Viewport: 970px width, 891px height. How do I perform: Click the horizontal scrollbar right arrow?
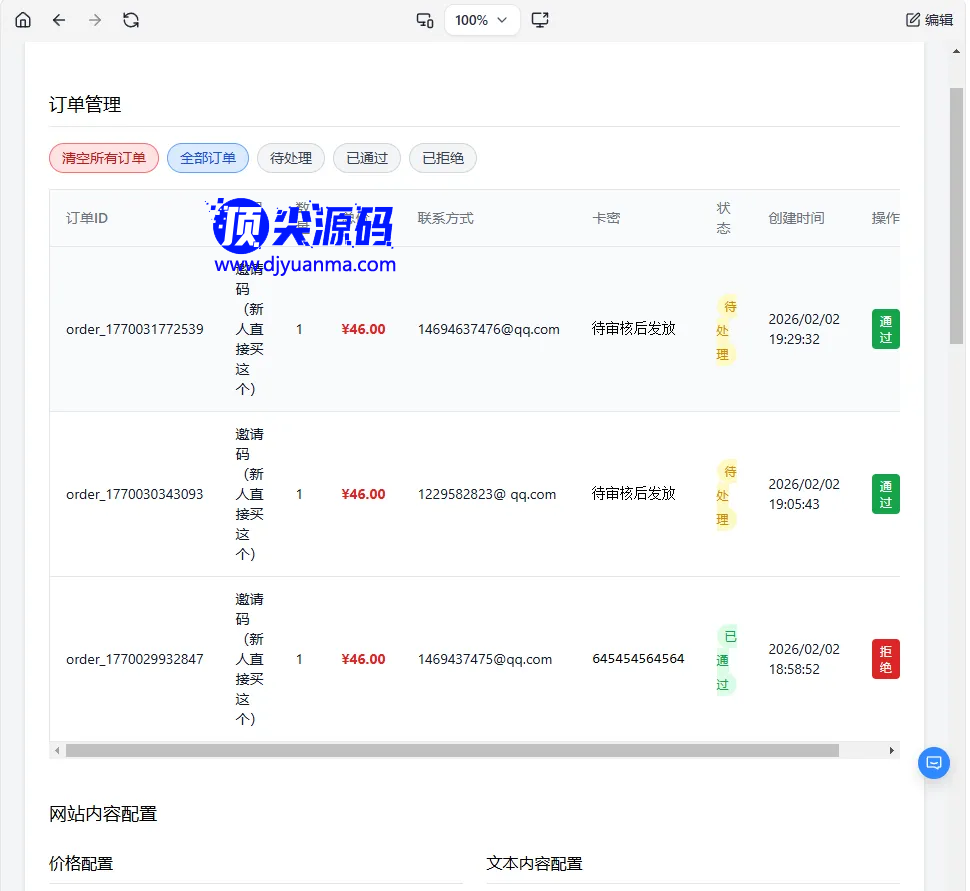click(x=892, y=750)
